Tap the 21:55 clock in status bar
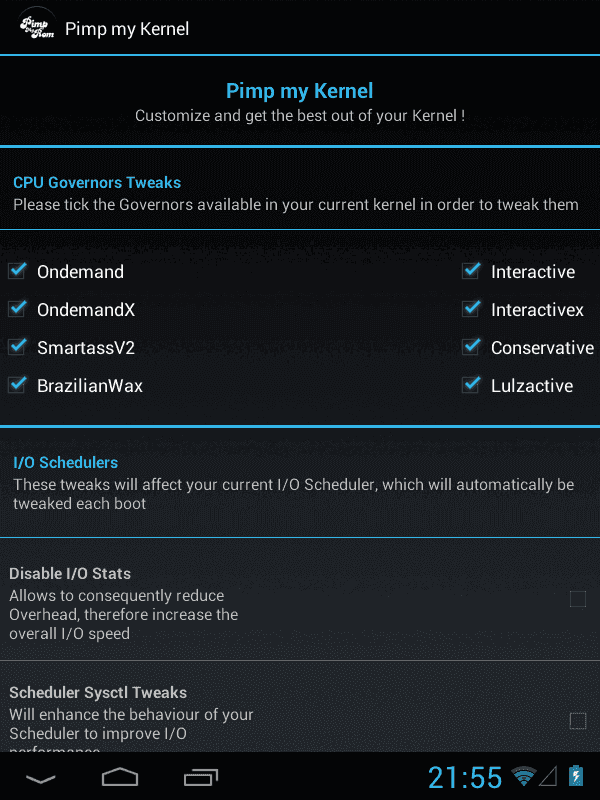The width and height of the screenshot is (600, 800). click(465, 778)
